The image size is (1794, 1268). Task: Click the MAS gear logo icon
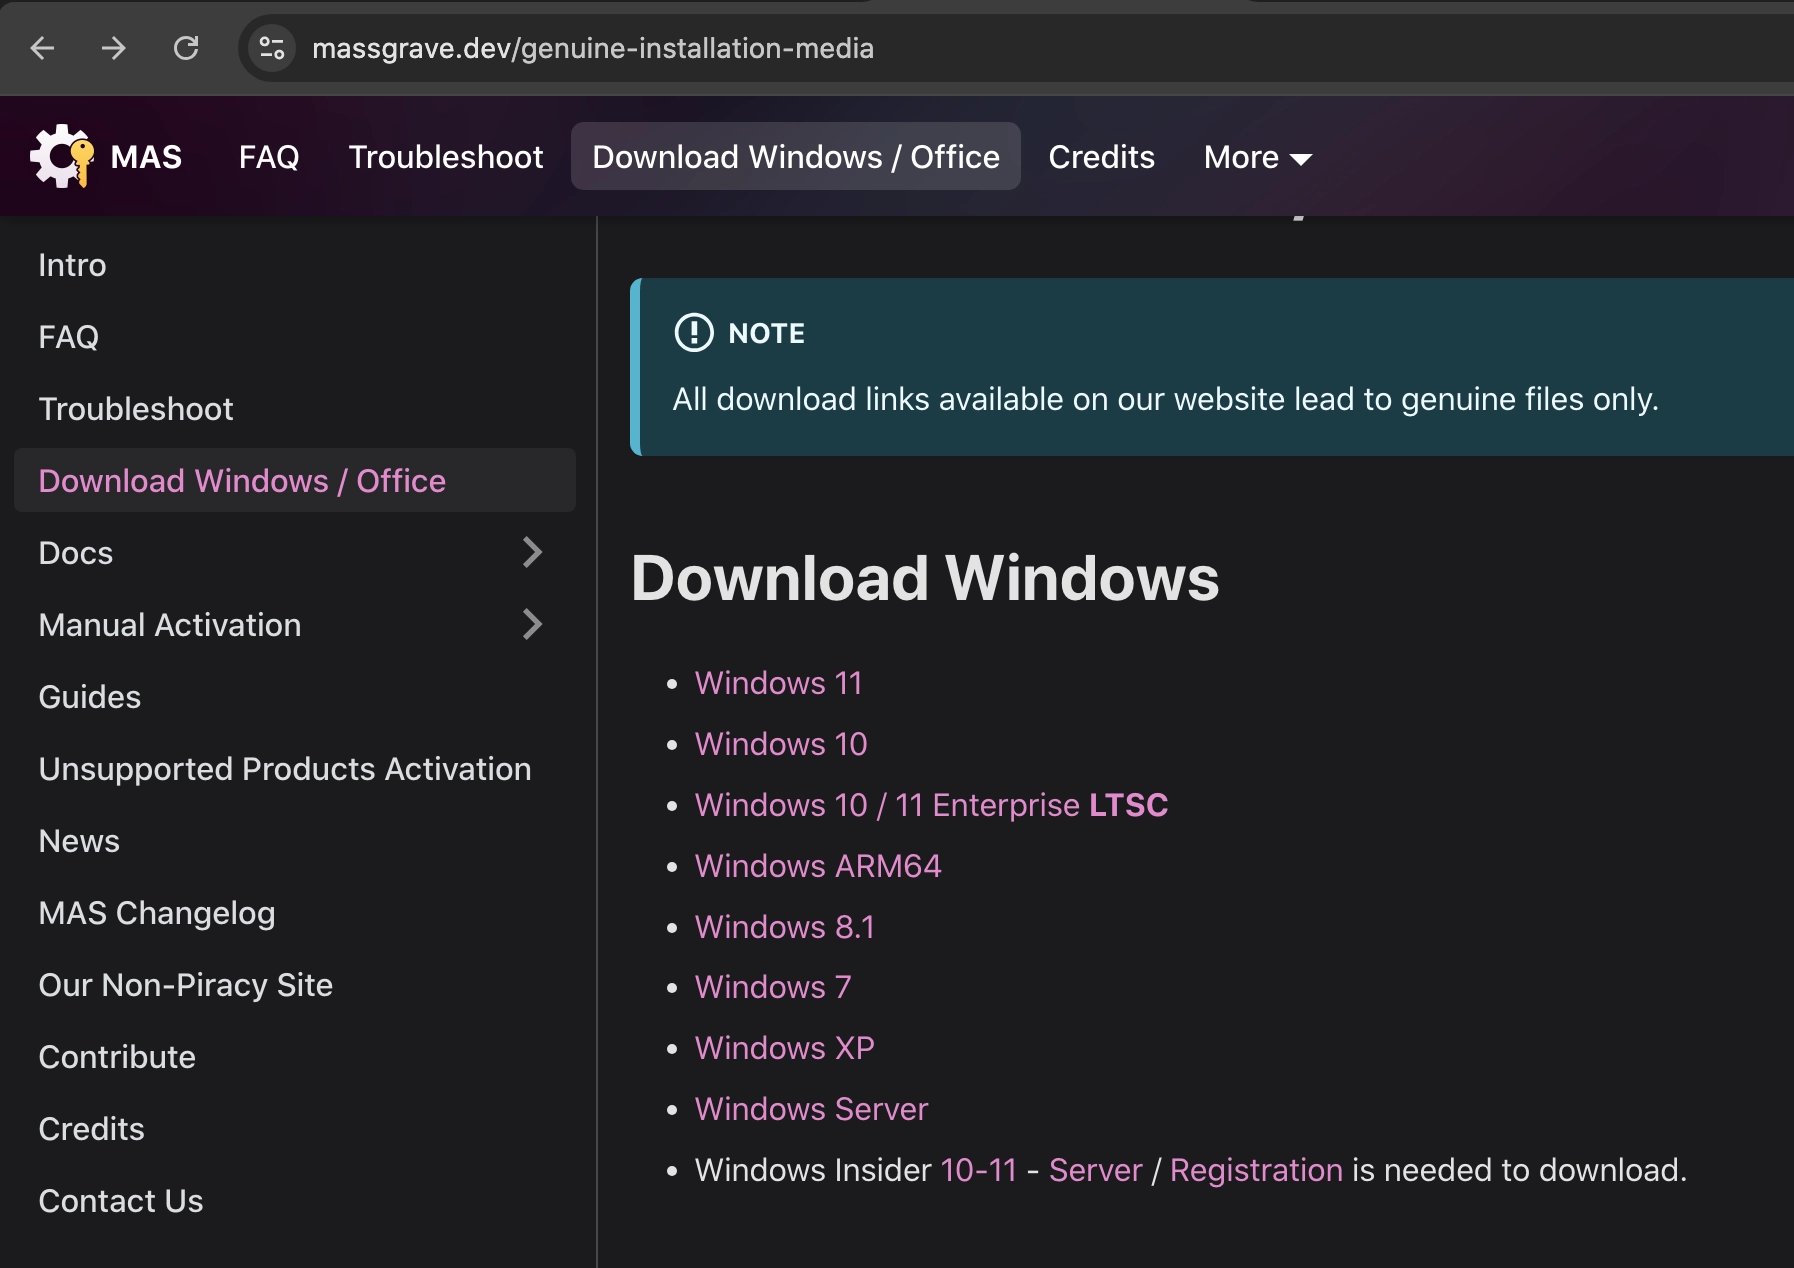(x=62, y=156)
